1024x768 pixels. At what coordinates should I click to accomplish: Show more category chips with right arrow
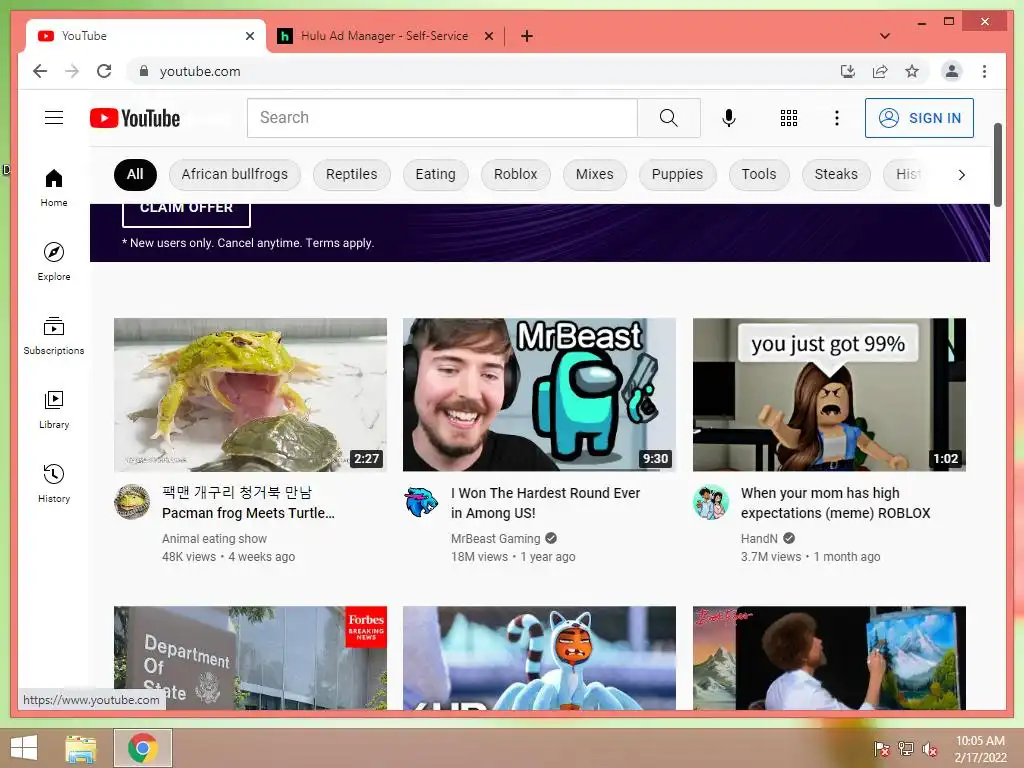[961, 174]
